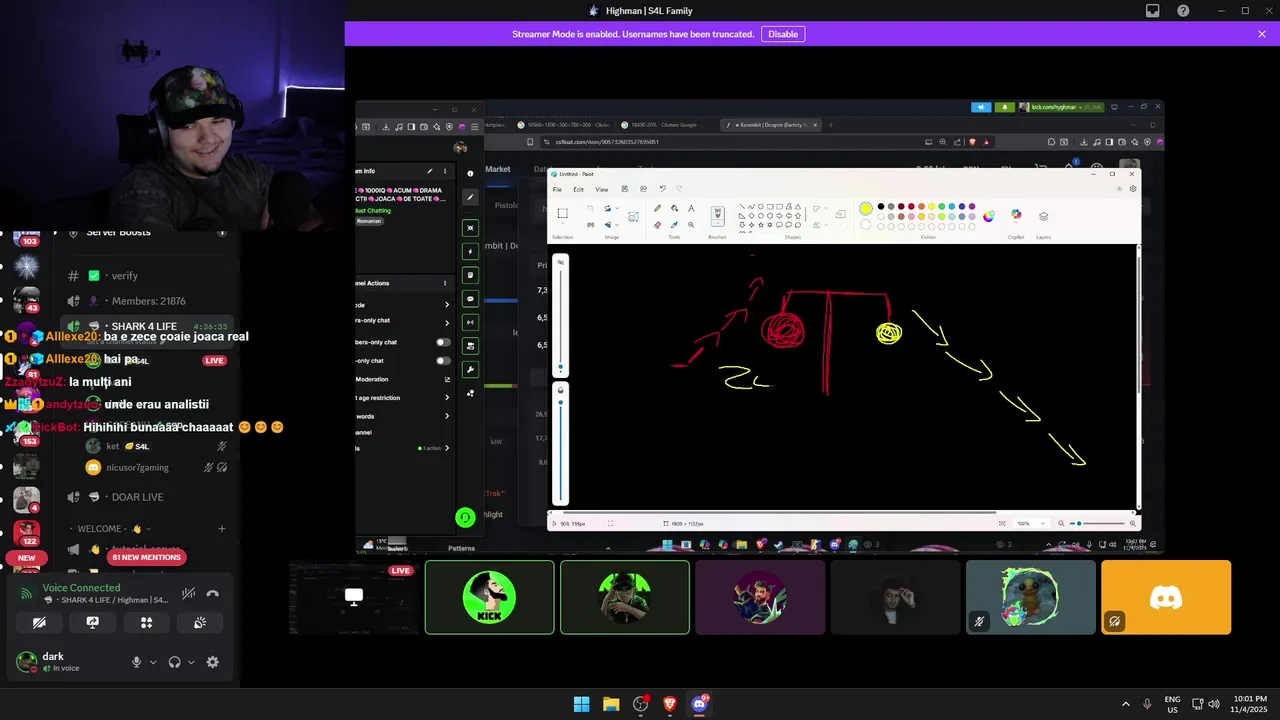Open Discord activities launcher button
Image resolution: width=1280 pixels, height=720 pixels.
(147, 622)
